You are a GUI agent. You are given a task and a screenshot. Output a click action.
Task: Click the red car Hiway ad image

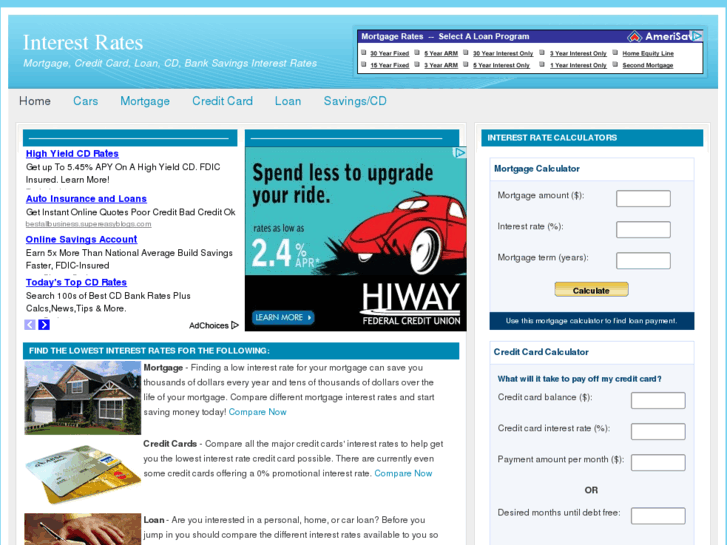356,239
